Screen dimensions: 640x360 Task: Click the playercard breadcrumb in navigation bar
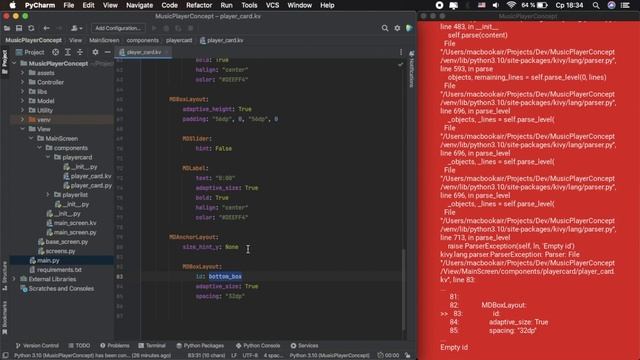[179, 40]
